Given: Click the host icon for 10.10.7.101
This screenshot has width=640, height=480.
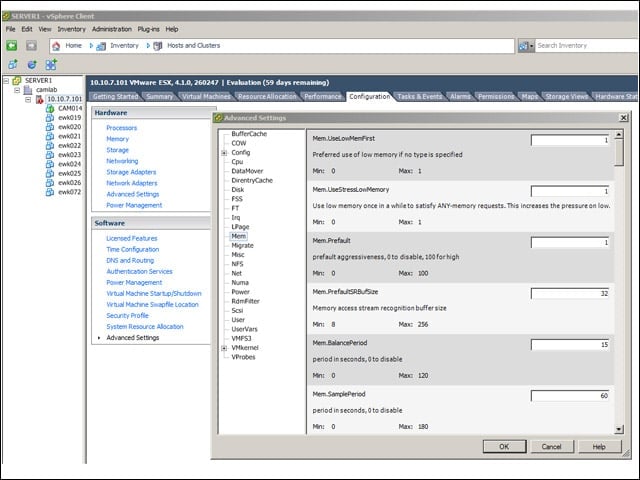Looking at the screenshot, I should tap(39, 99).
